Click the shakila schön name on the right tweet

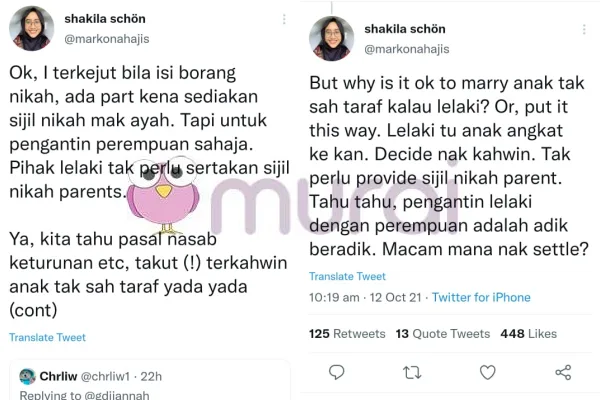pyautogui.click(x=406, y=28)
